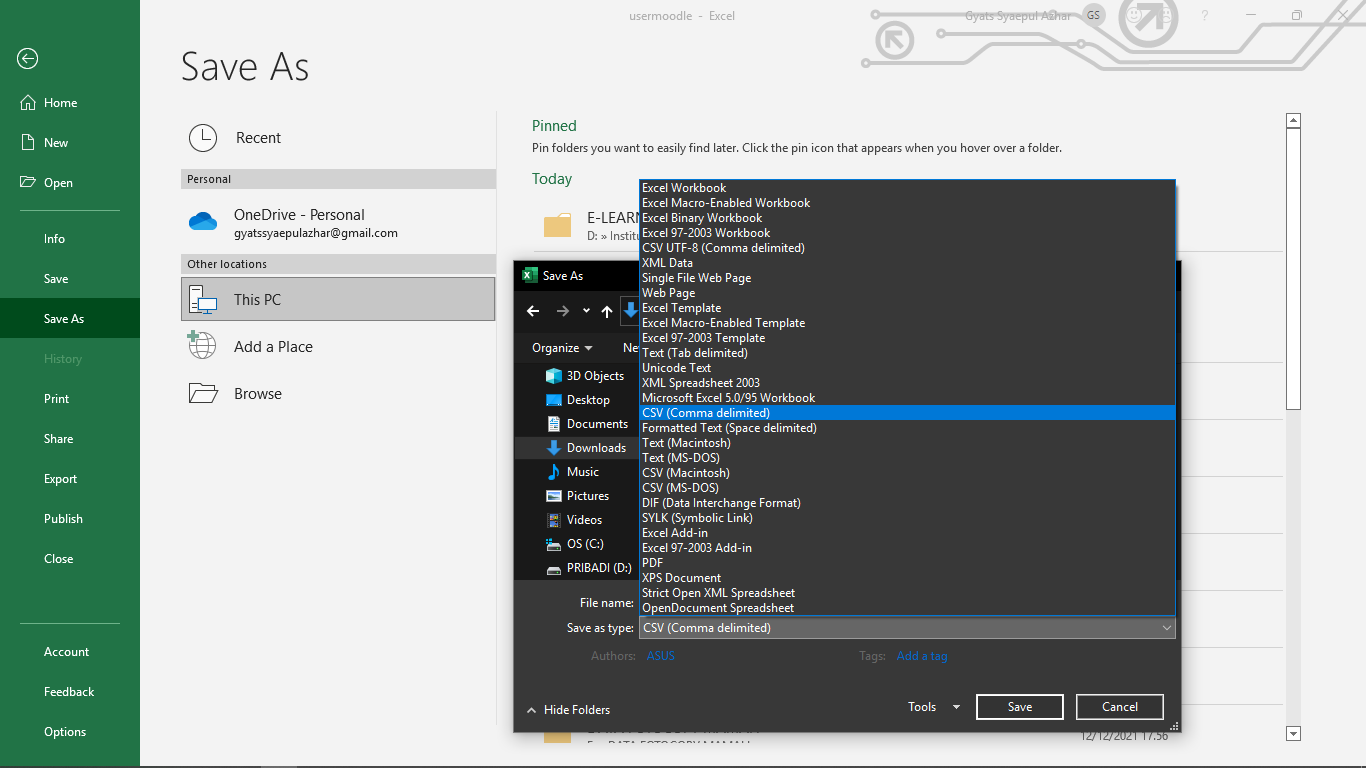Click Close in the backstage sidebar
1366x768 pixels.
pos(70,559)
